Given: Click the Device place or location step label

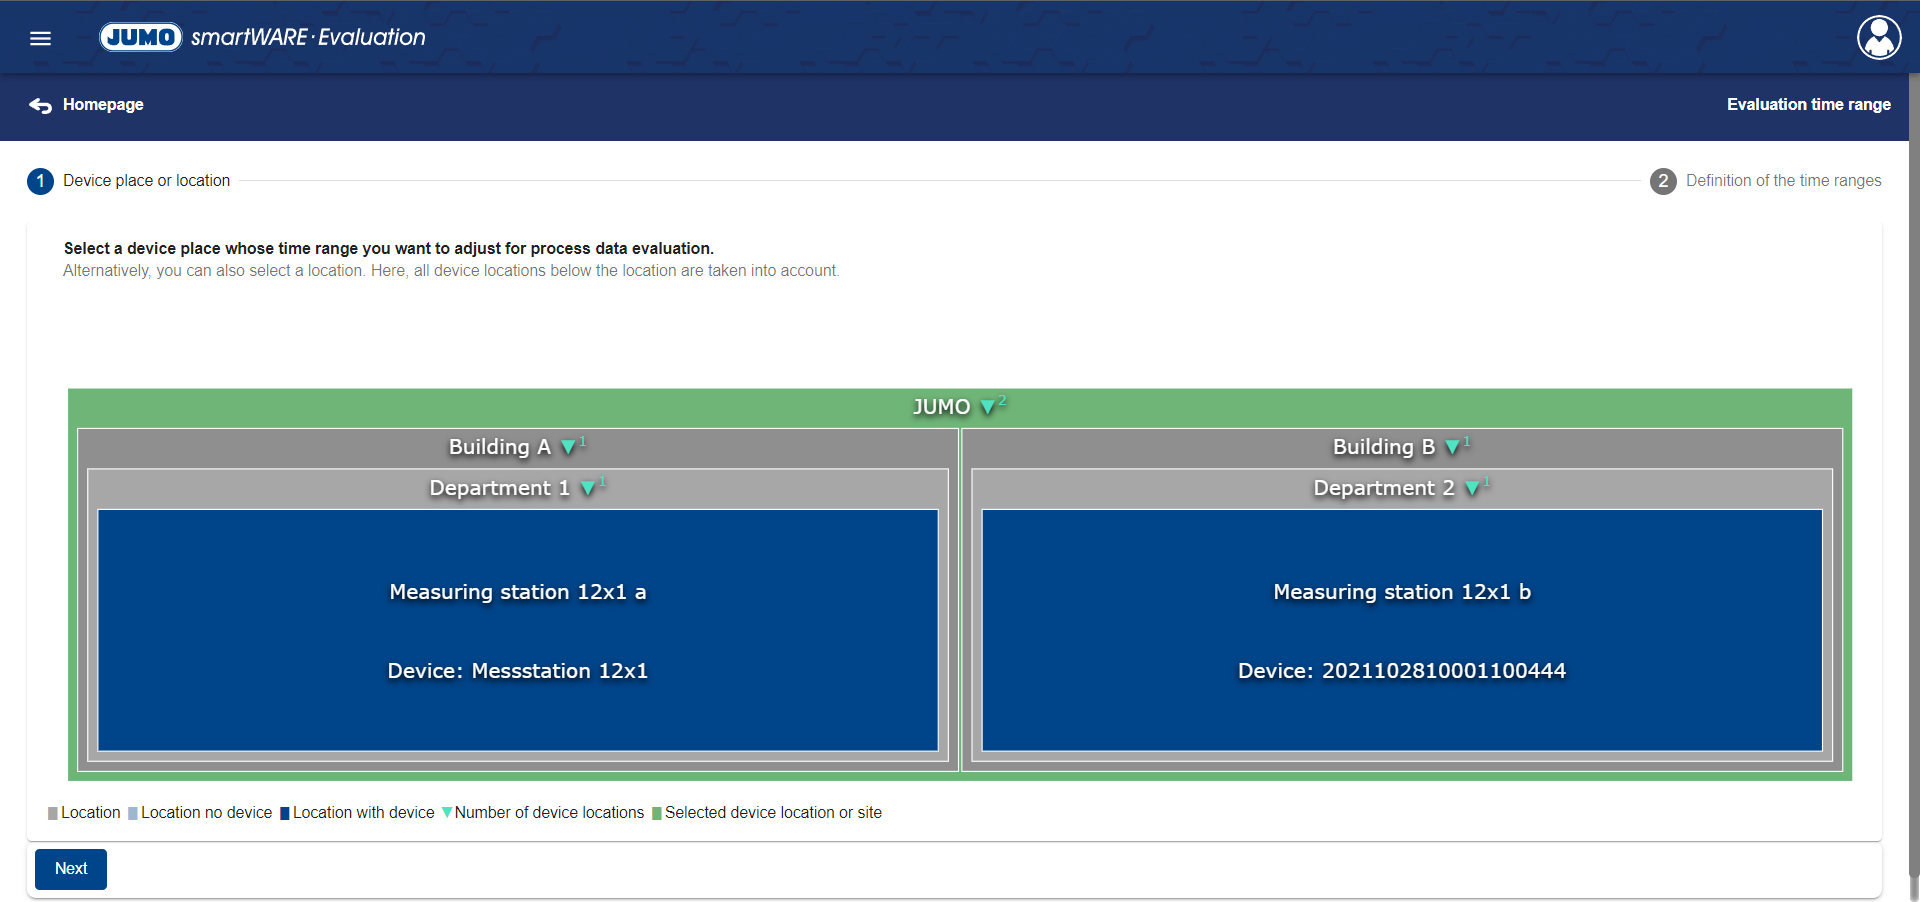Looking at the screenshot, I should point(146,181).
